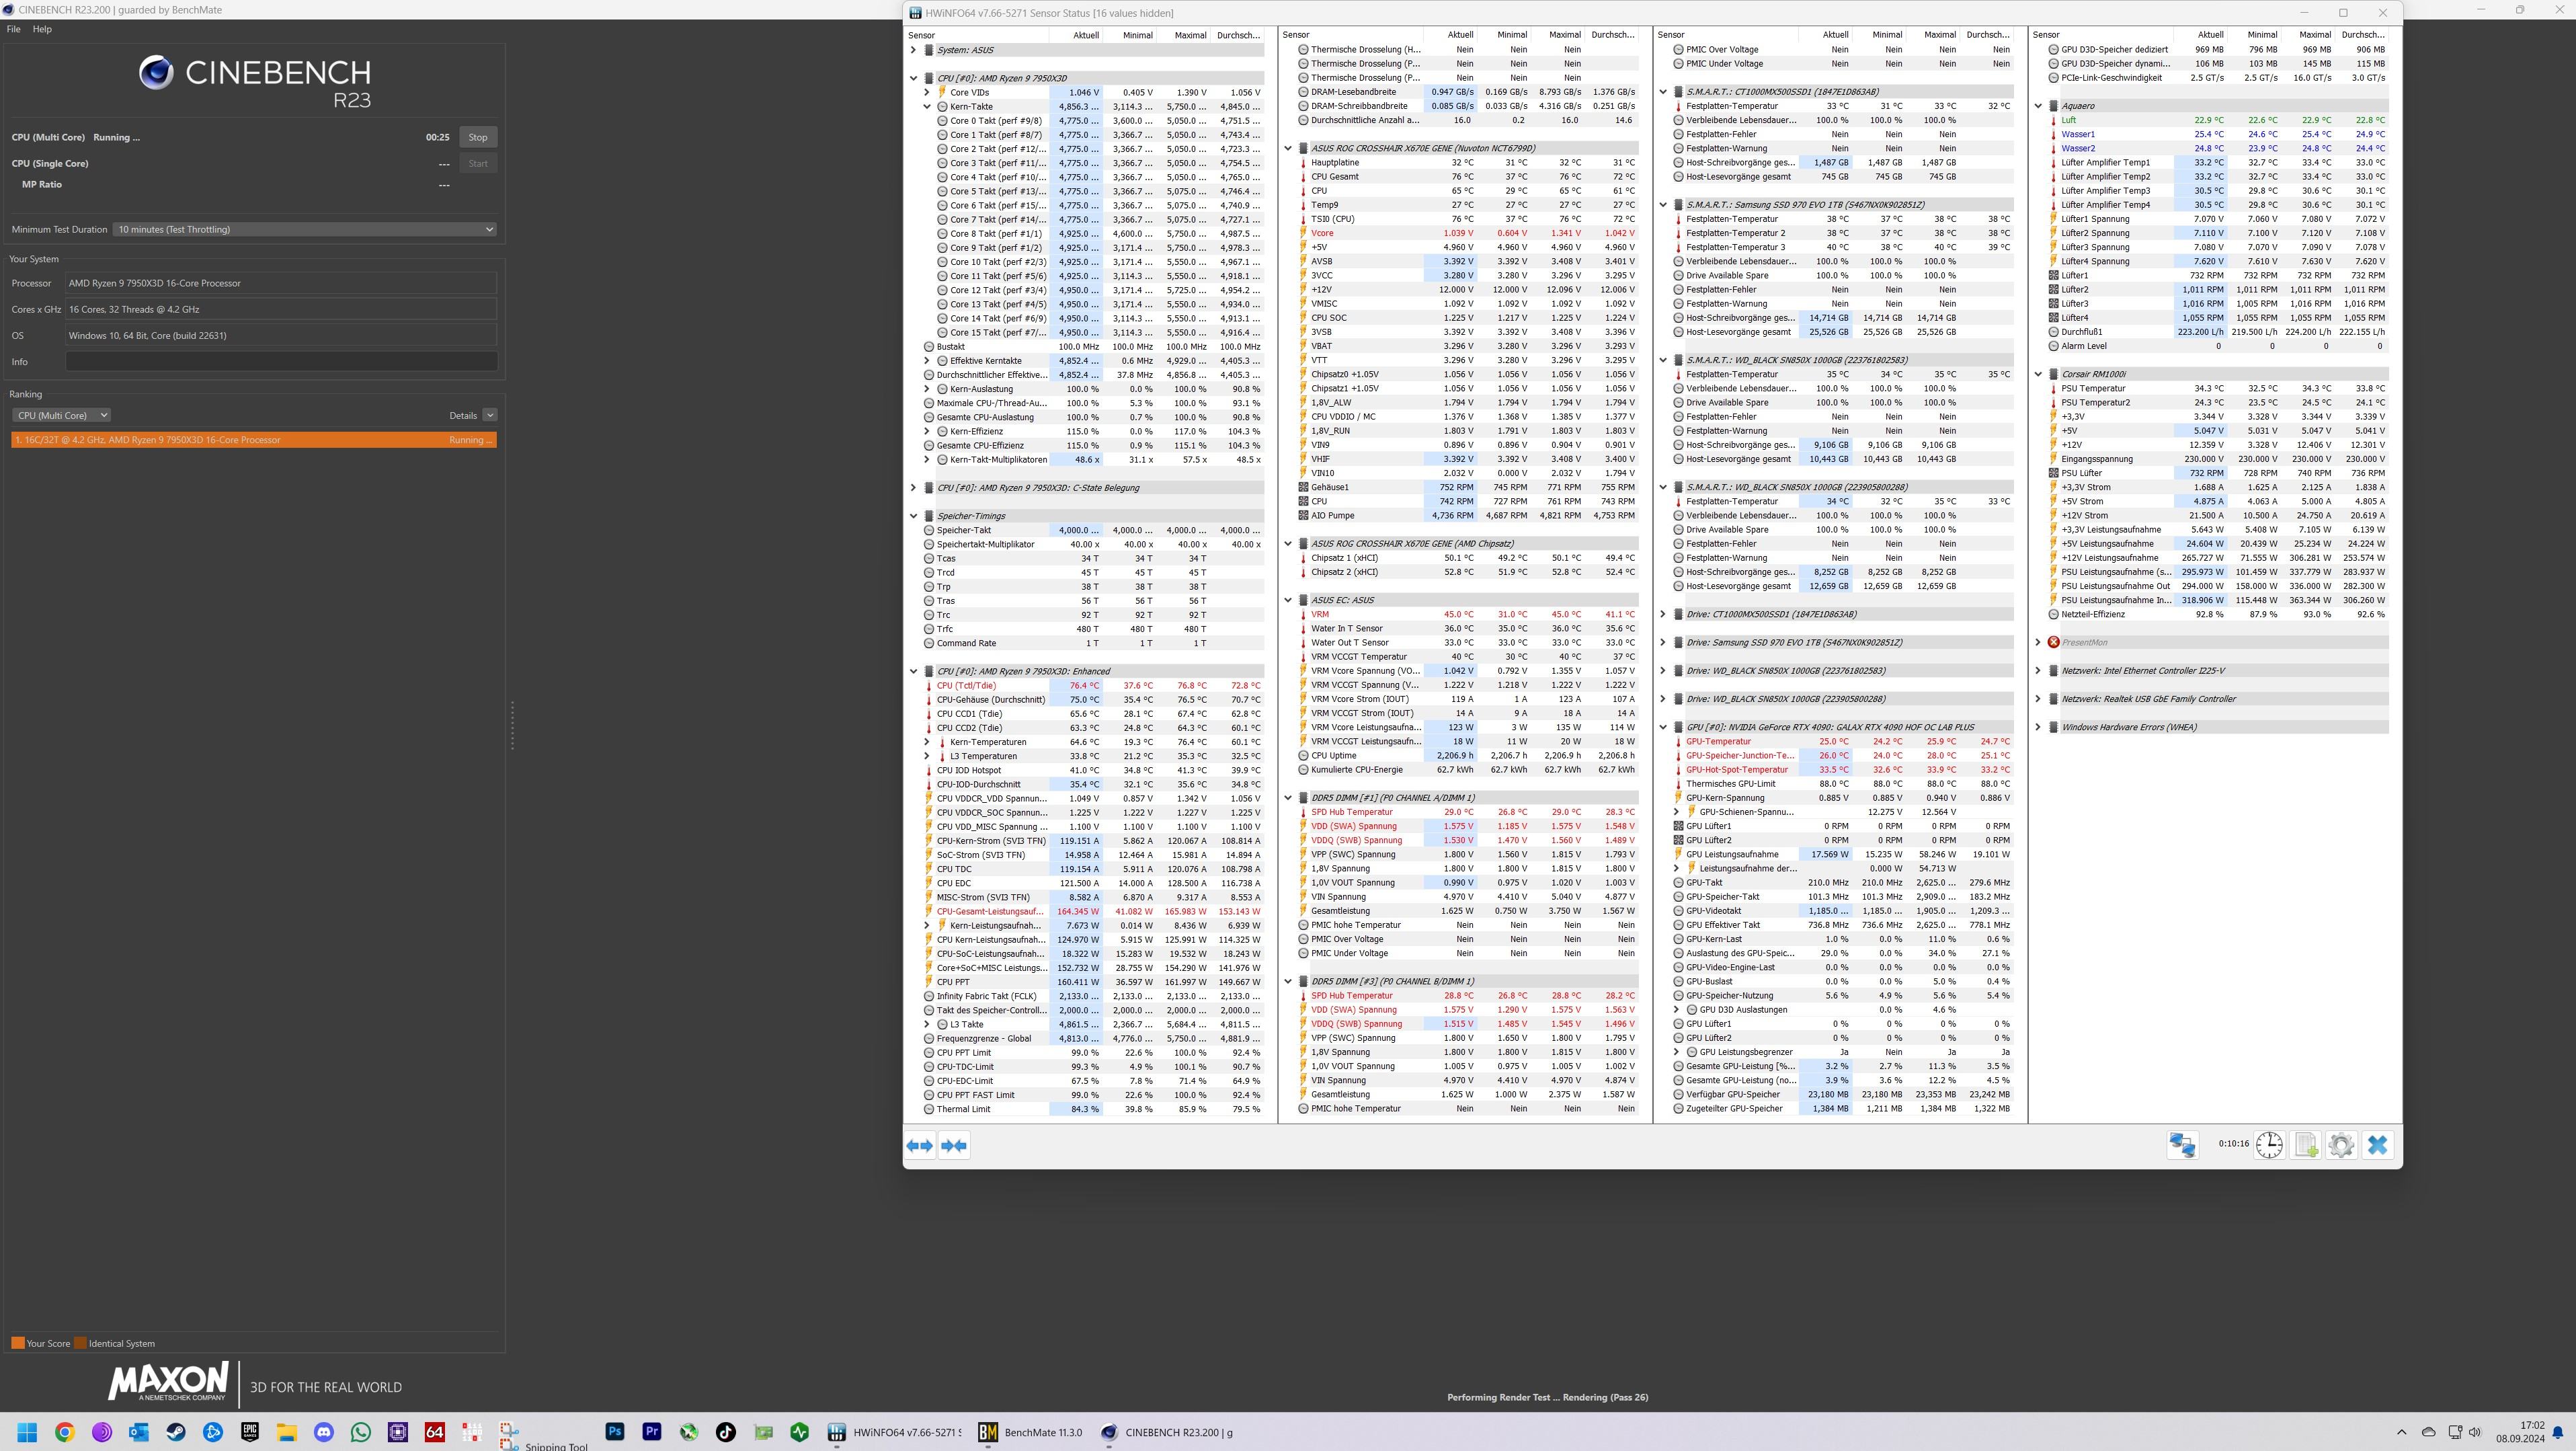The image size is (2576, 1451).
Task: Click the blue X close sensors icon
Action: [x=2378, y=1145]
